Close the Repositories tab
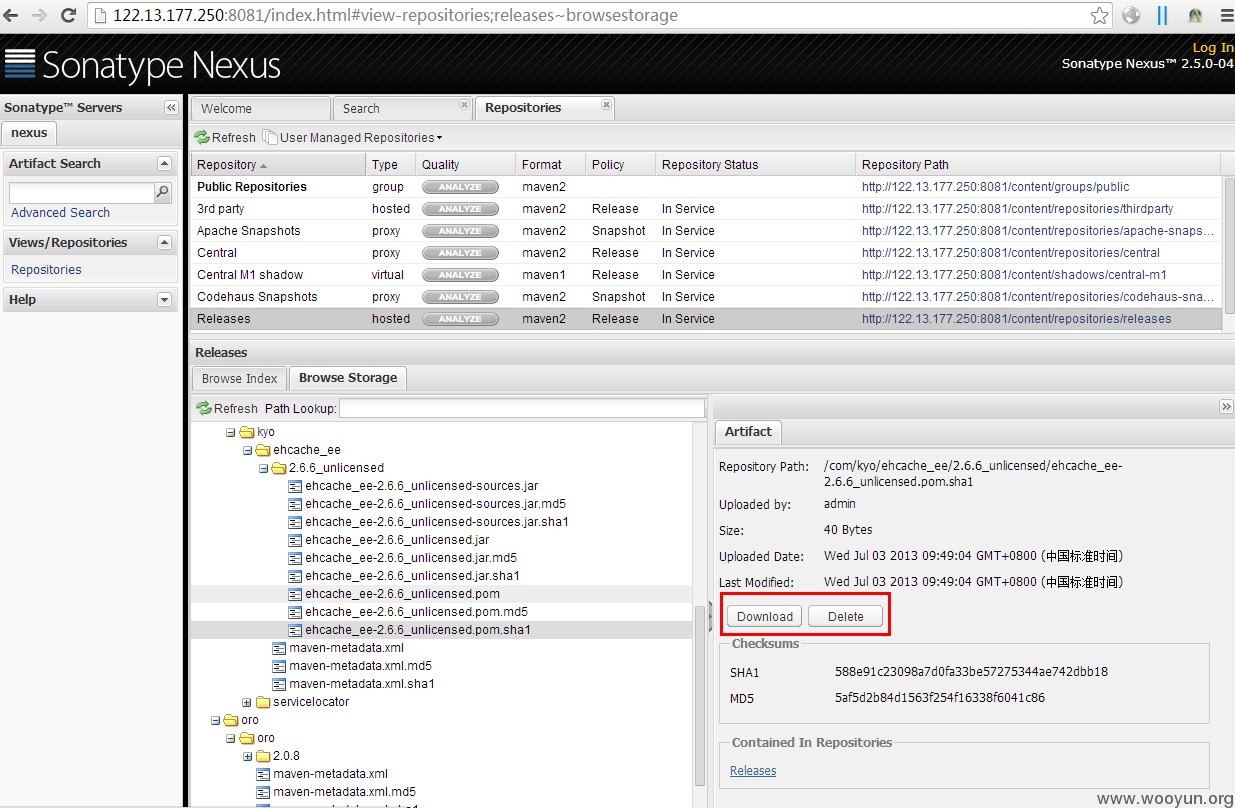The image size is (1235, 808). tap(606, 104)
